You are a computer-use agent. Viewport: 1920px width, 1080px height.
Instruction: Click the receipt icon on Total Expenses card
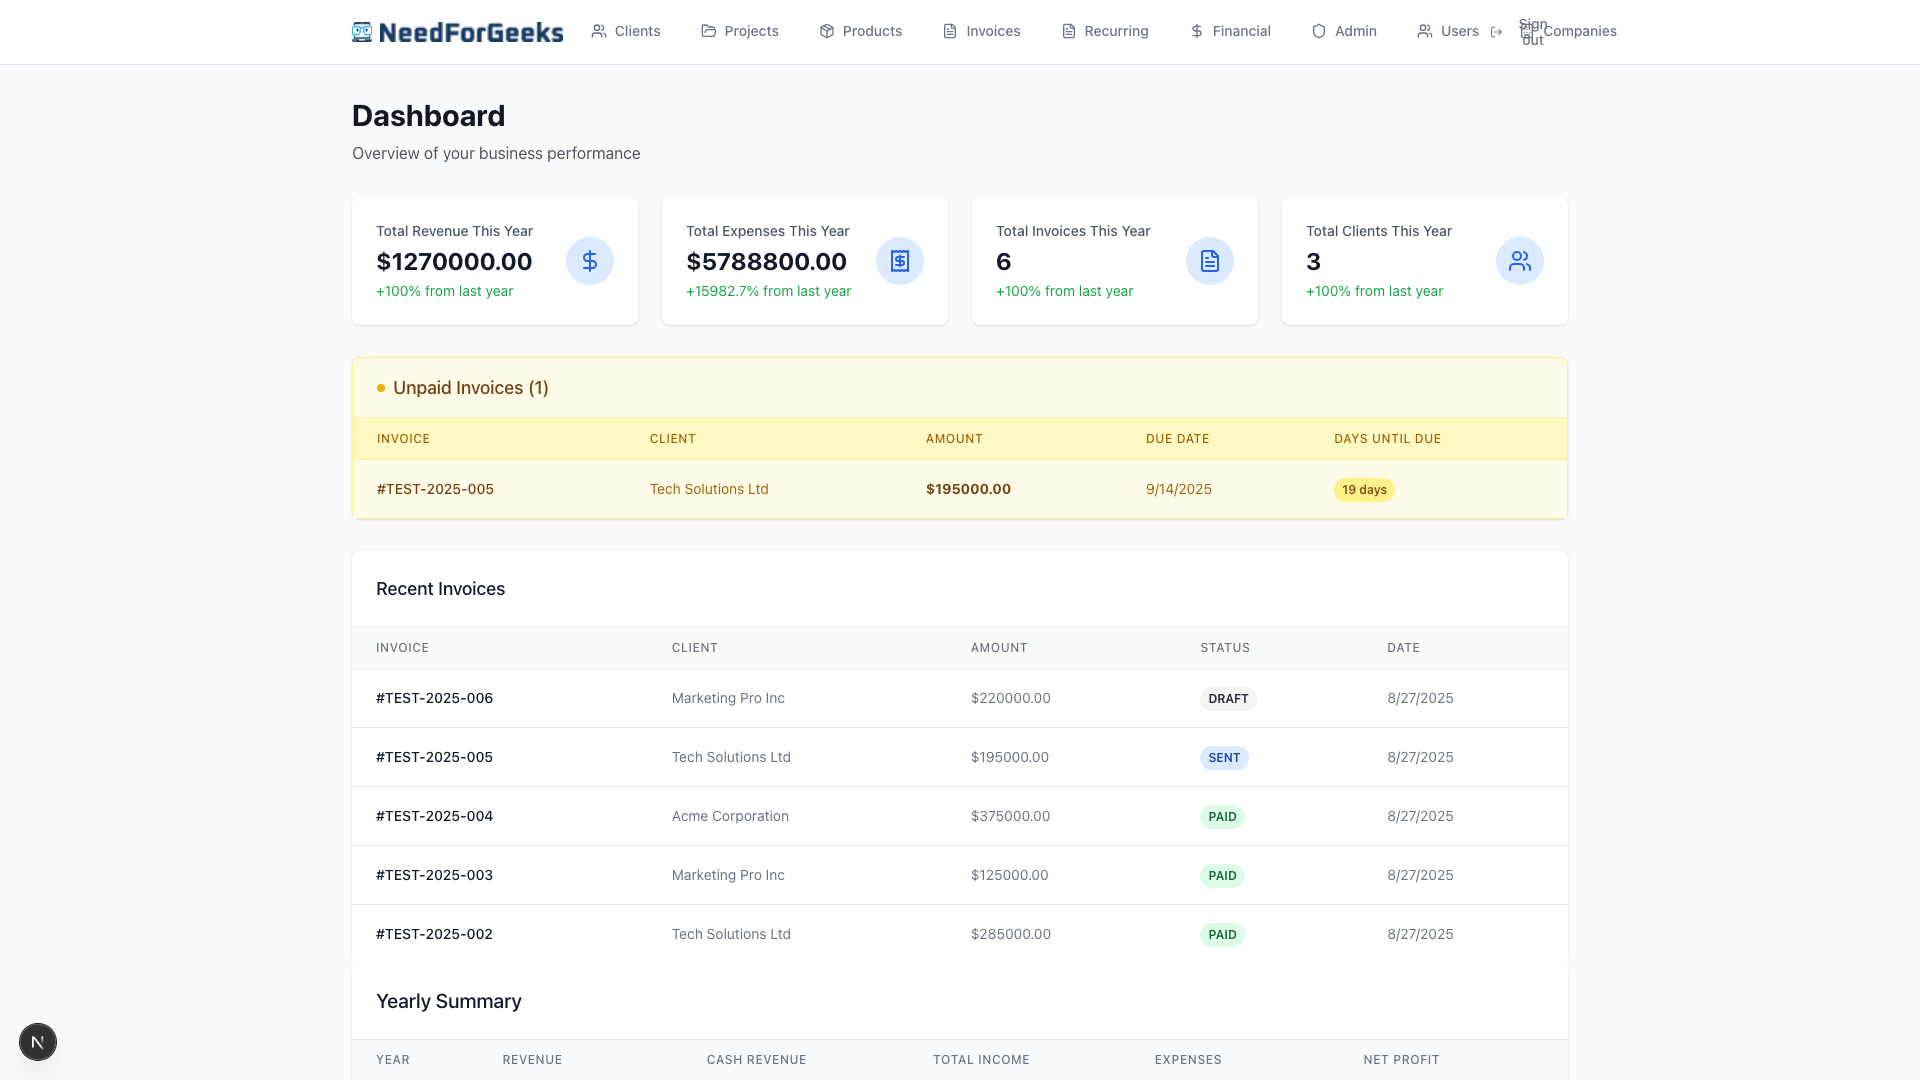pos(900,260)
